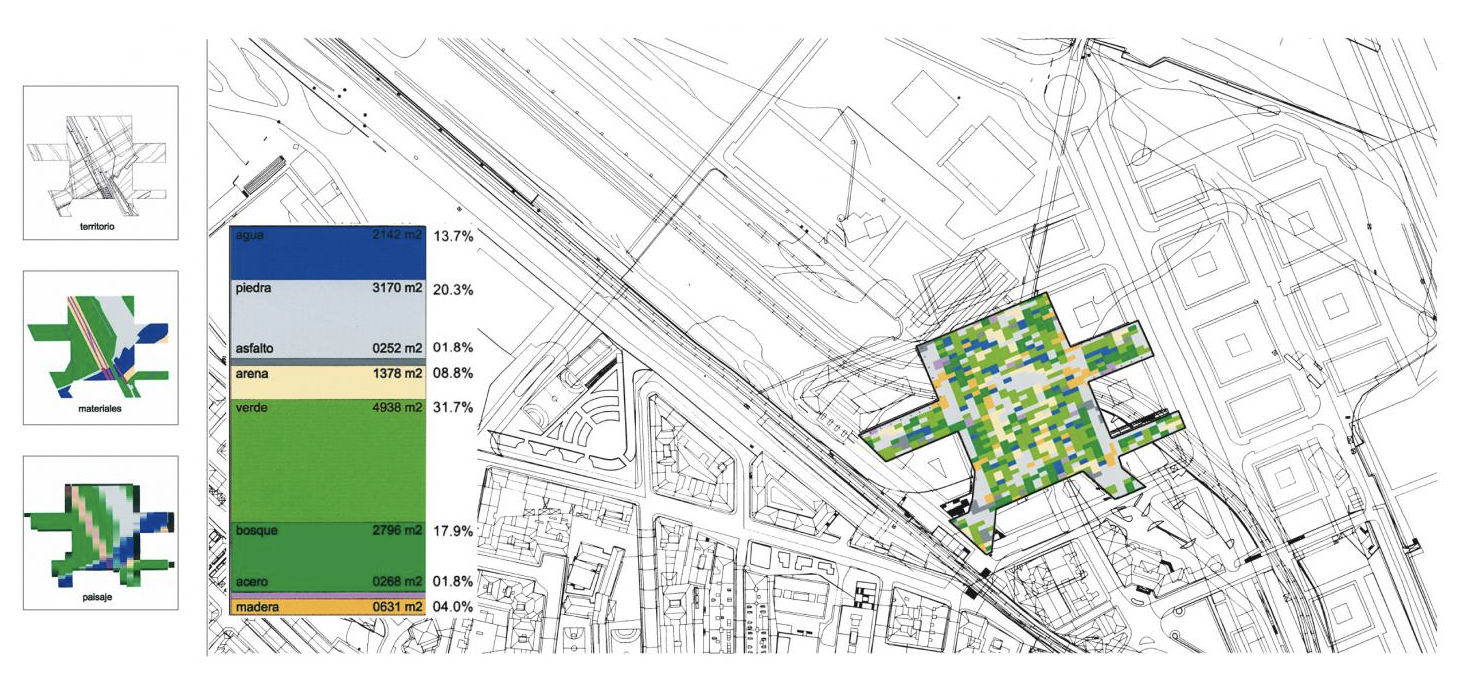The height and width of the screenshot is (696, 1482).
Task: Click the '1378 m2' area value
Action: point(396,374)
